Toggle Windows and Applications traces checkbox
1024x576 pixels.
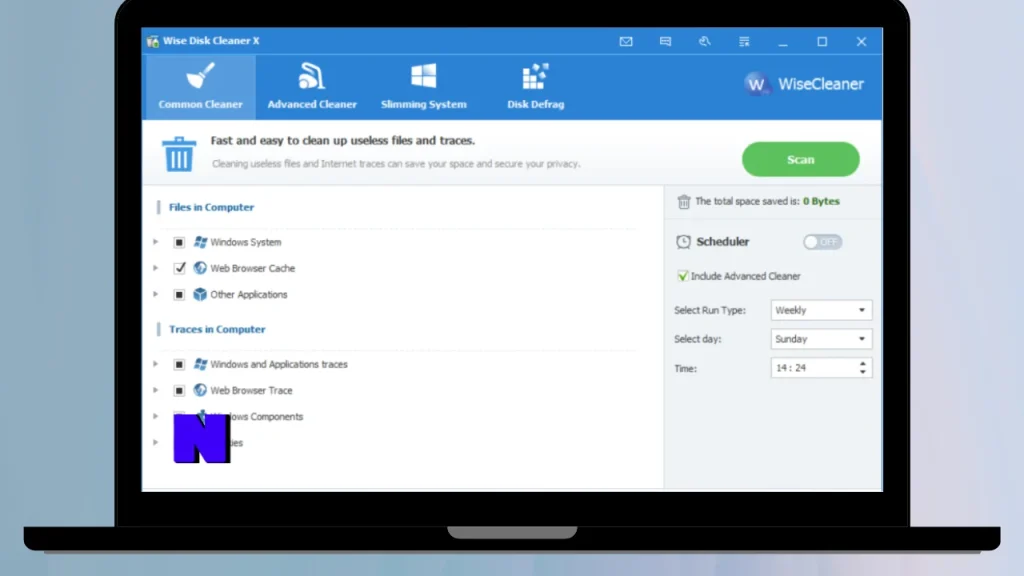pyautogui.click(x=179, y=364)
